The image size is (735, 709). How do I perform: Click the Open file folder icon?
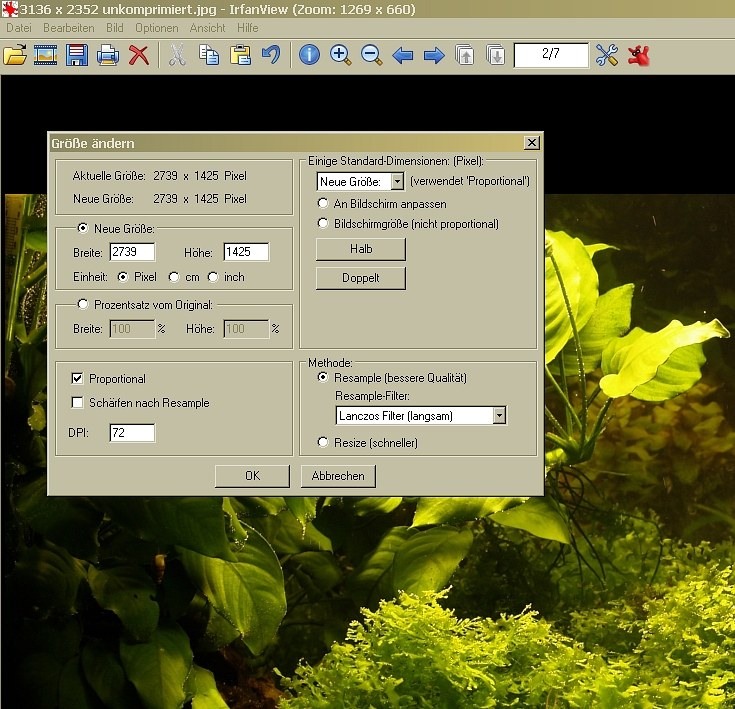(14, 55)
